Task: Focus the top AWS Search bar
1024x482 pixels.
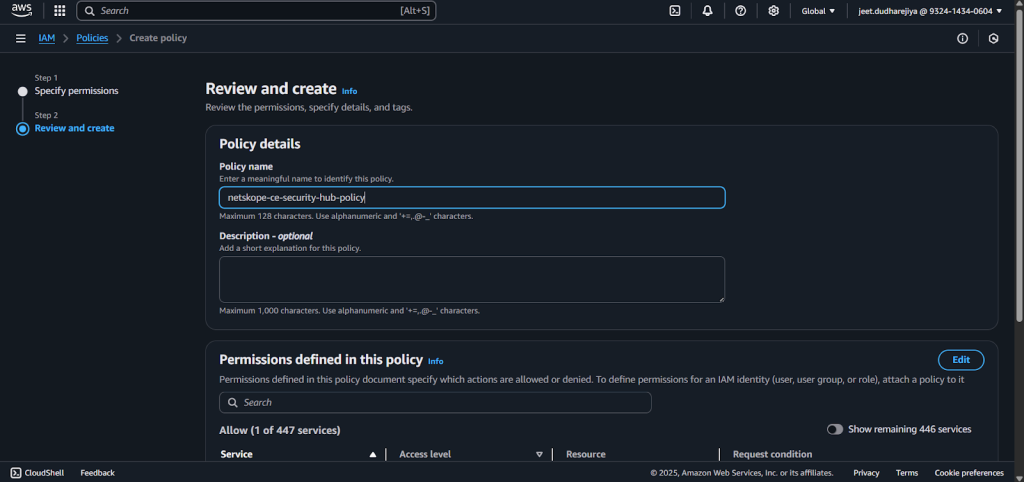Action: (x=256, y=10)
